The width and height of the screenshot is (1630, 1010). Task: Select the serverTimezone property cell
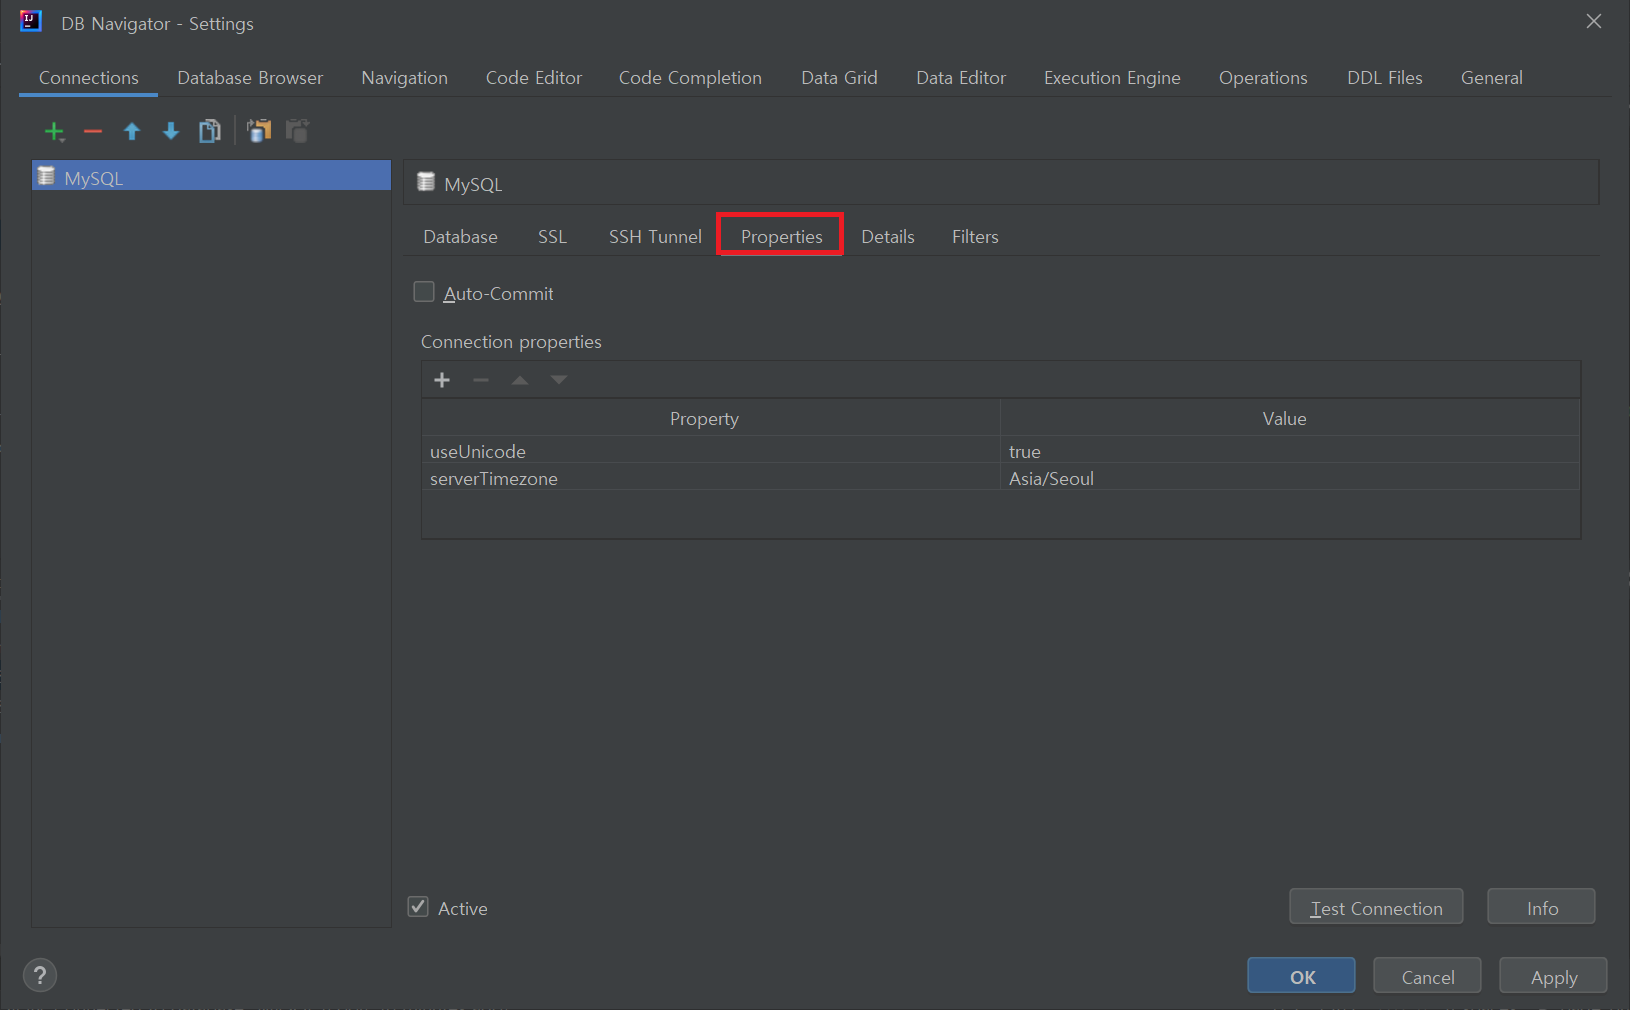(710, 478)
